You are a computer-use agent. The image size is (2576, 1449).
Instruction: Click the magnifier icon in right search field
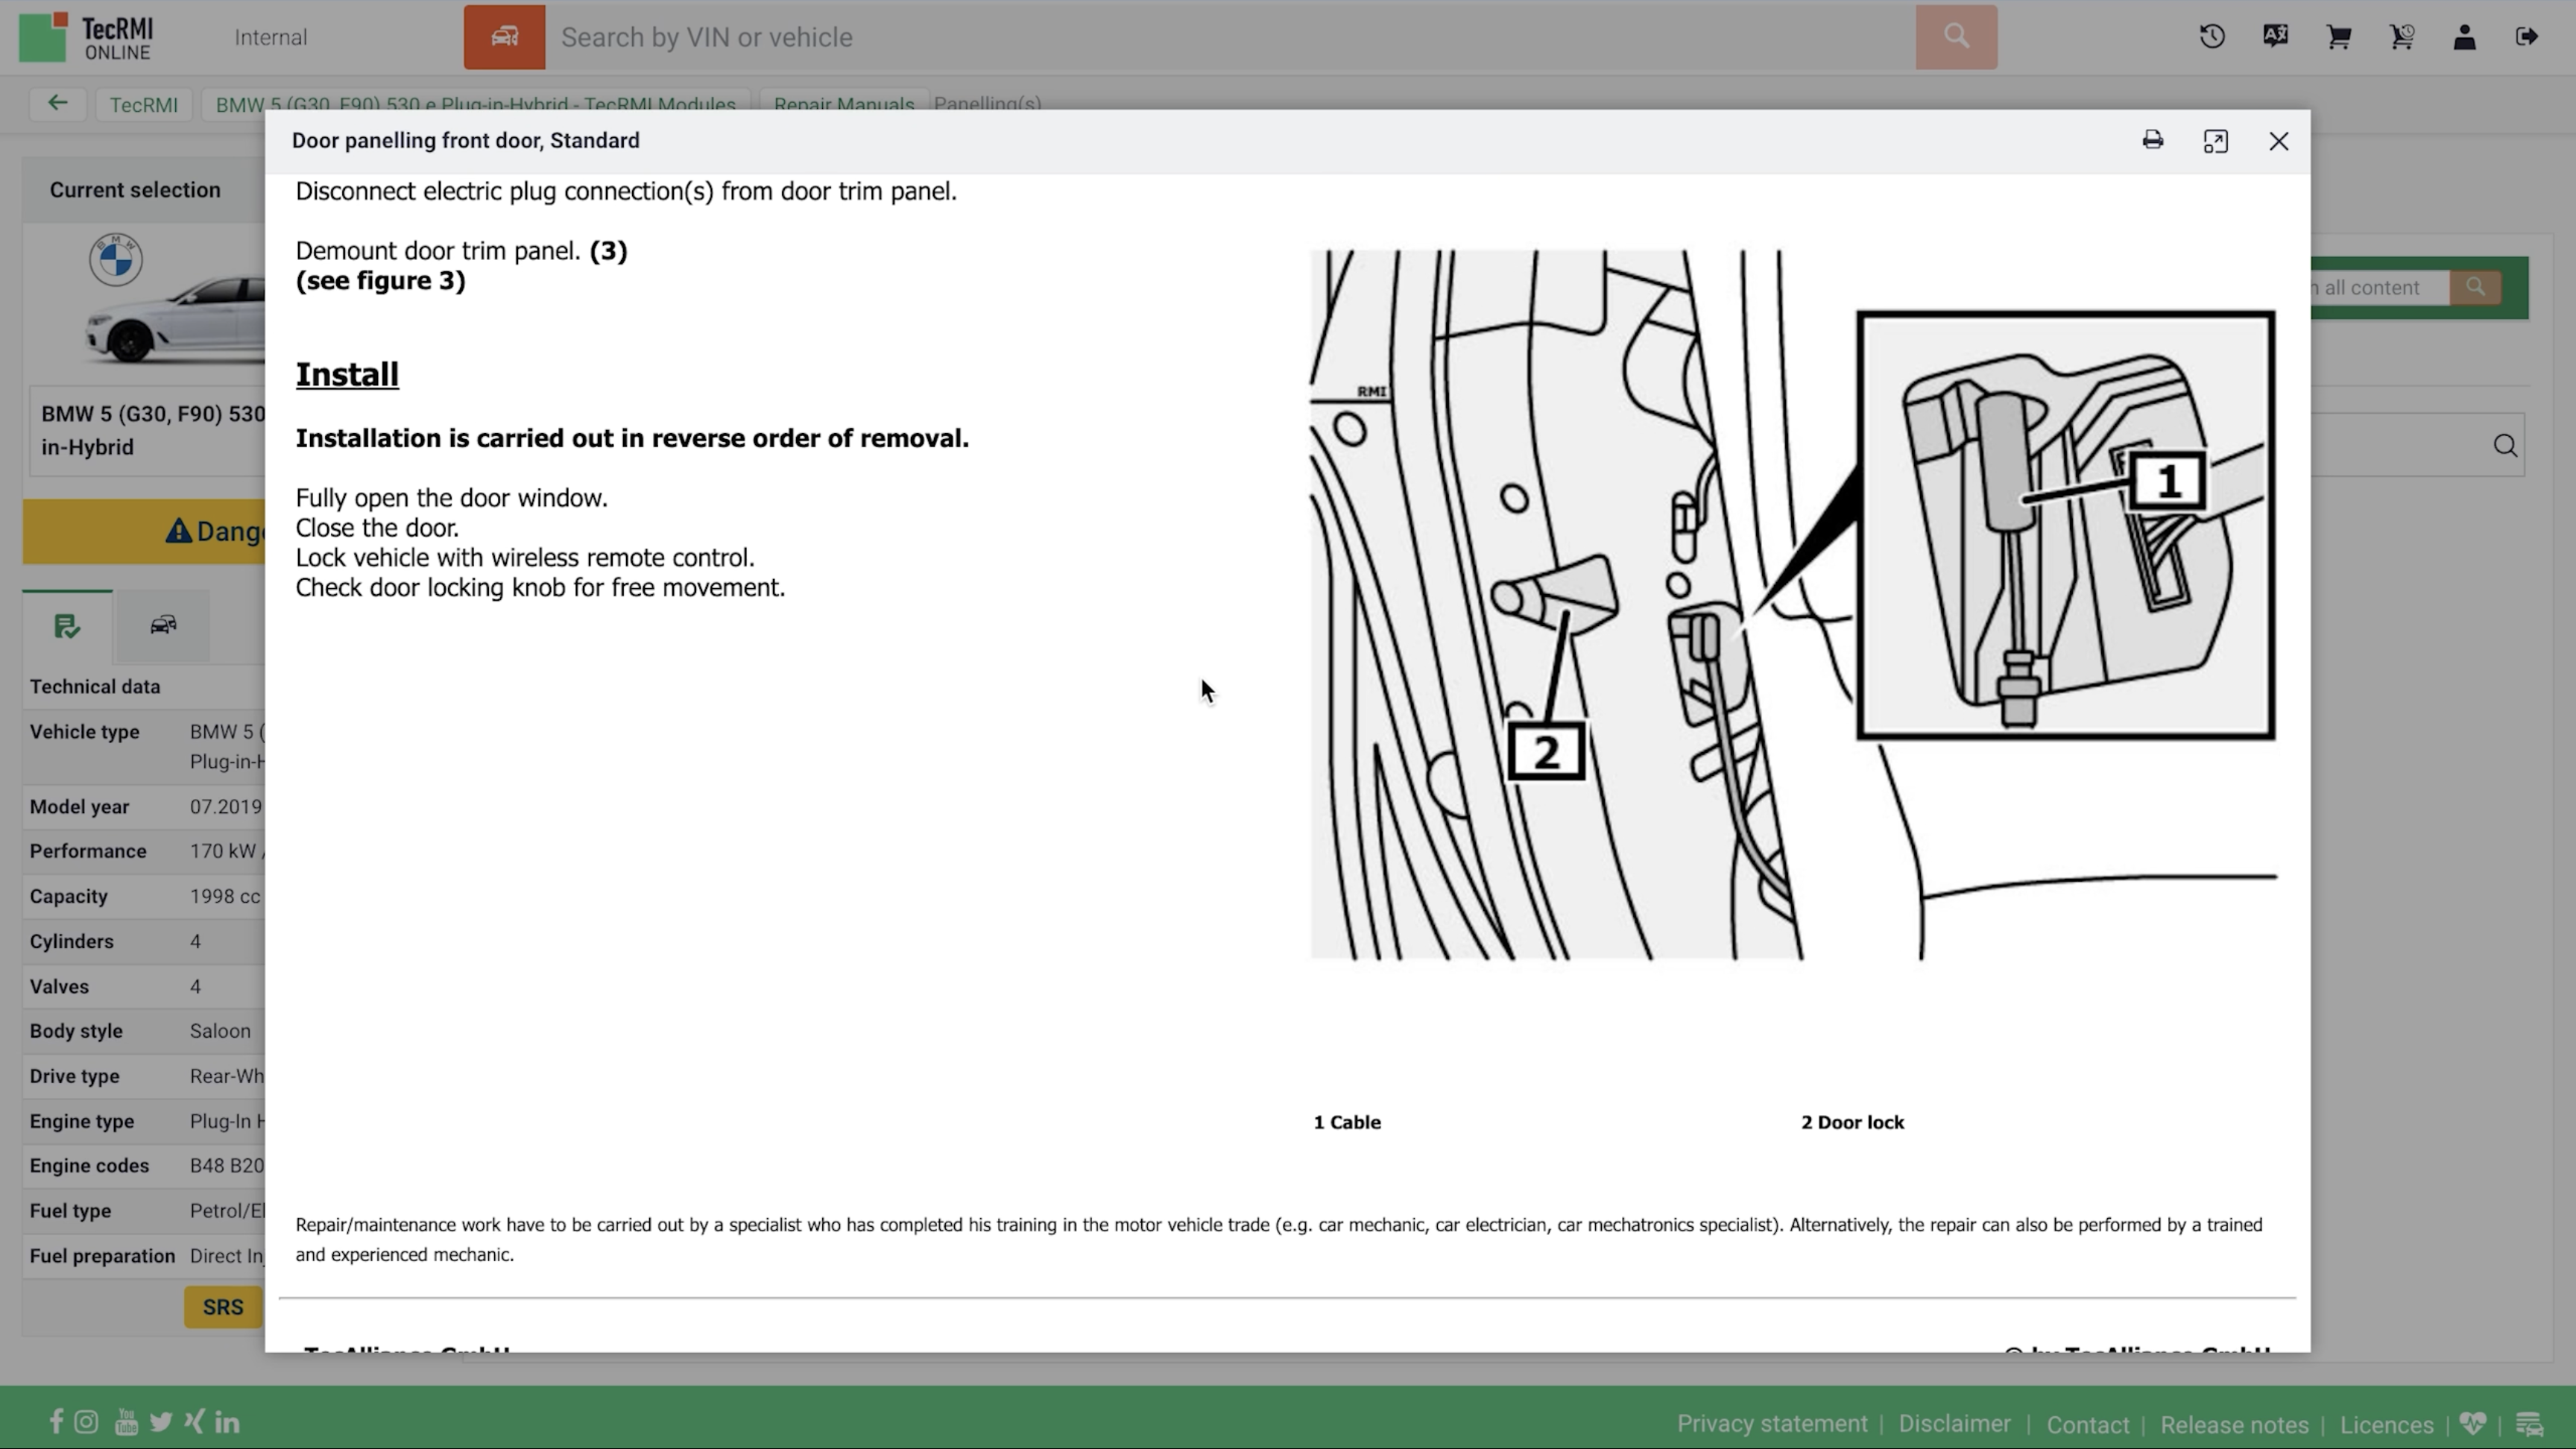[2505, 445]
